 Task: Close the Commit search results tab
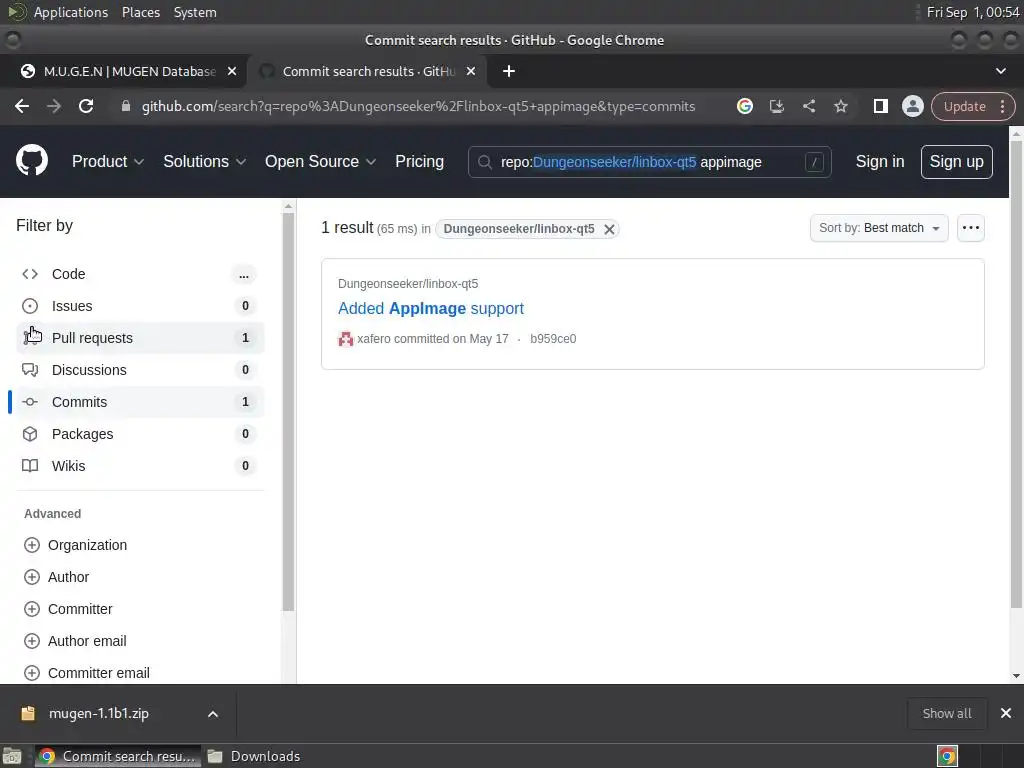(x=471, y=71)
